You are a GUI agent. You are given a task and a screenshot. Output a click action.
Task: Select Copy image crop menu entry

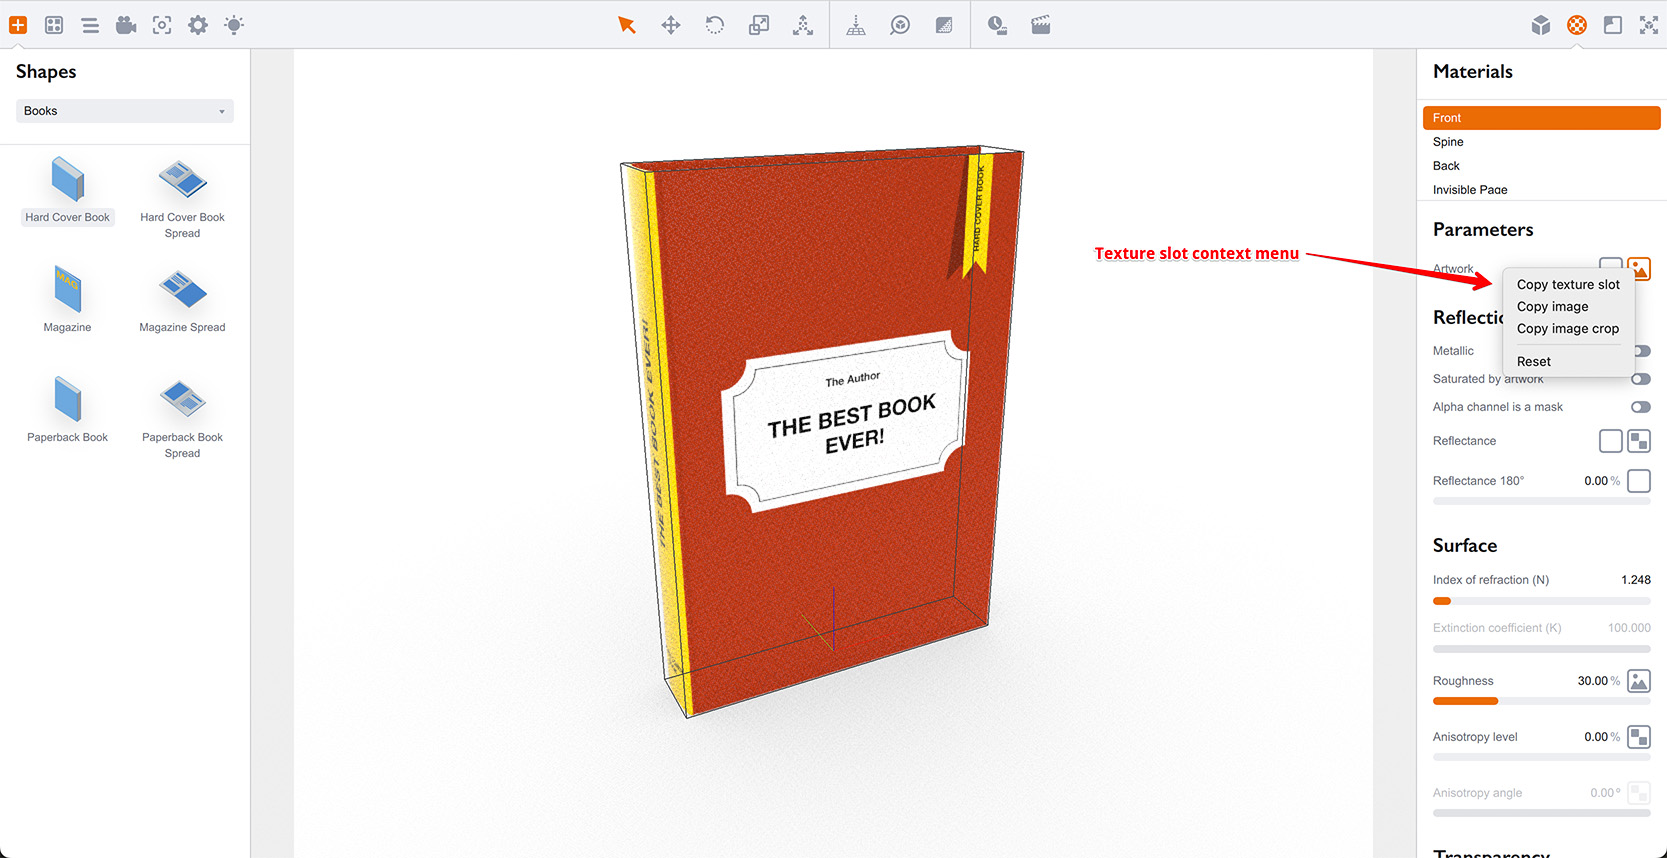tap(1567, 329)
